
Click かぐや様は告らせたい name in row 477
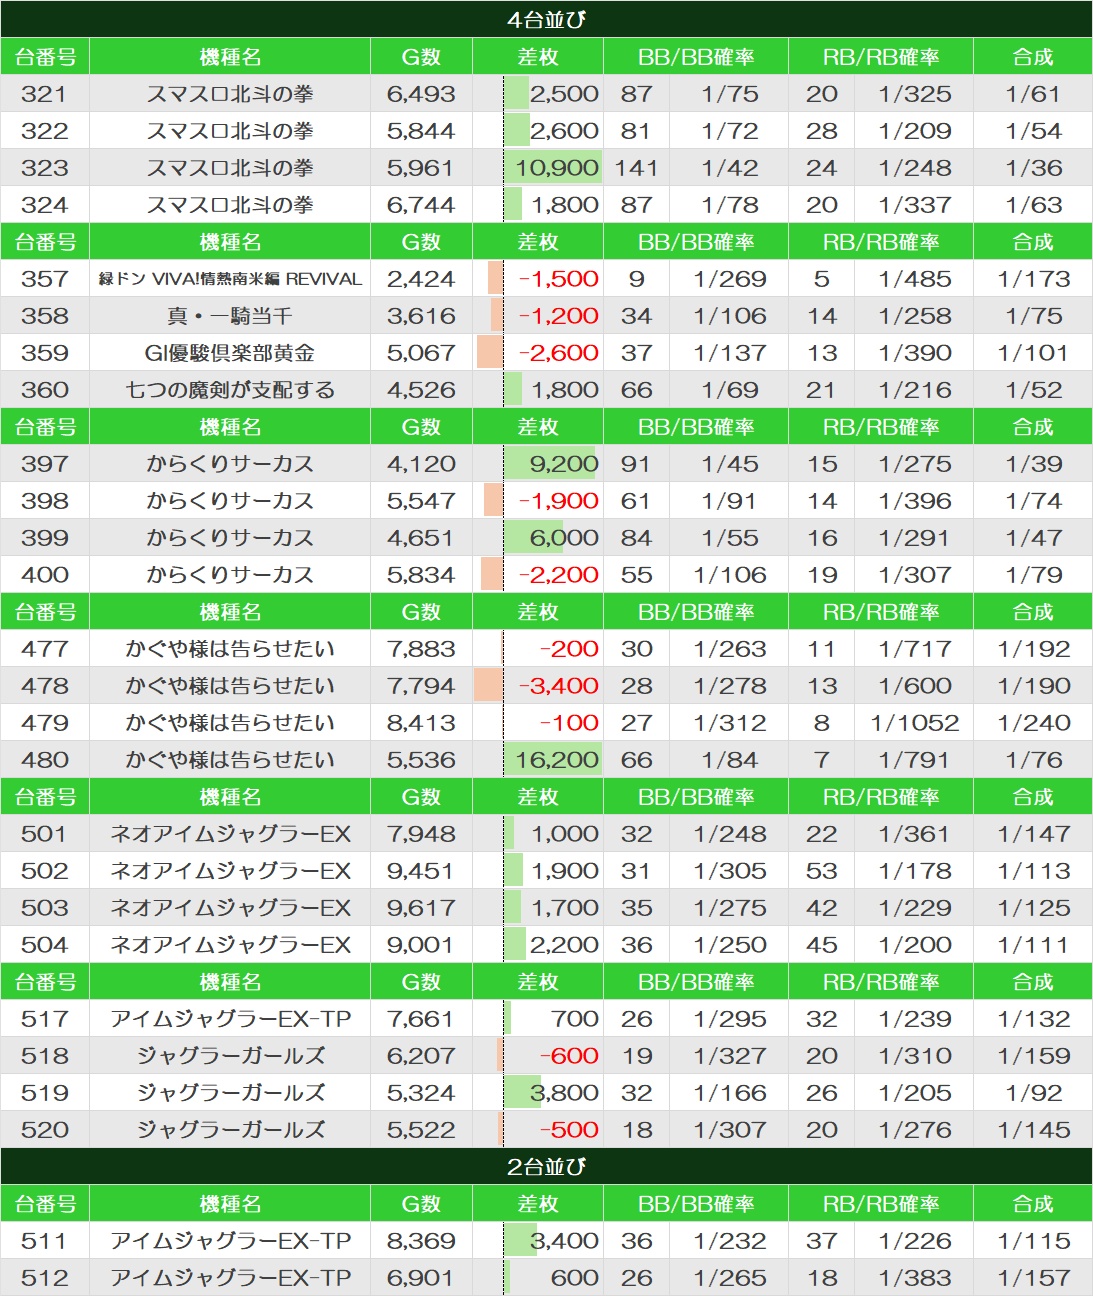point(230,649)
